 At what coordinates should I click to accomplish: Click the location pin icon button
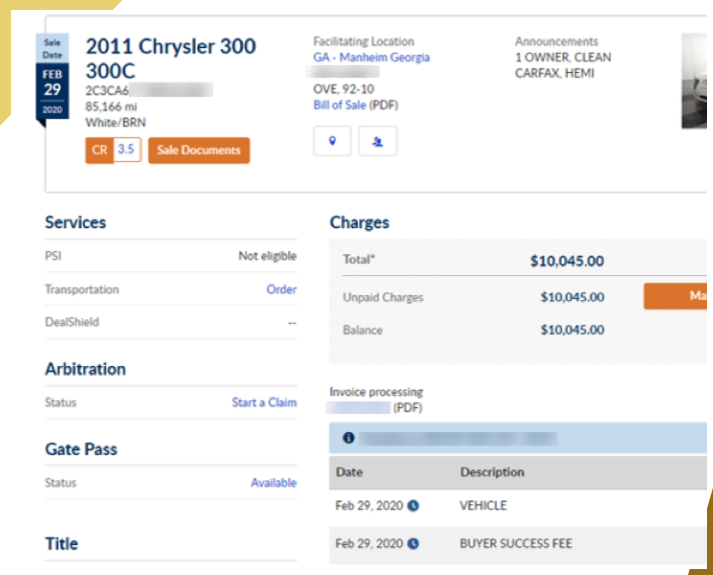pos(332,141)
